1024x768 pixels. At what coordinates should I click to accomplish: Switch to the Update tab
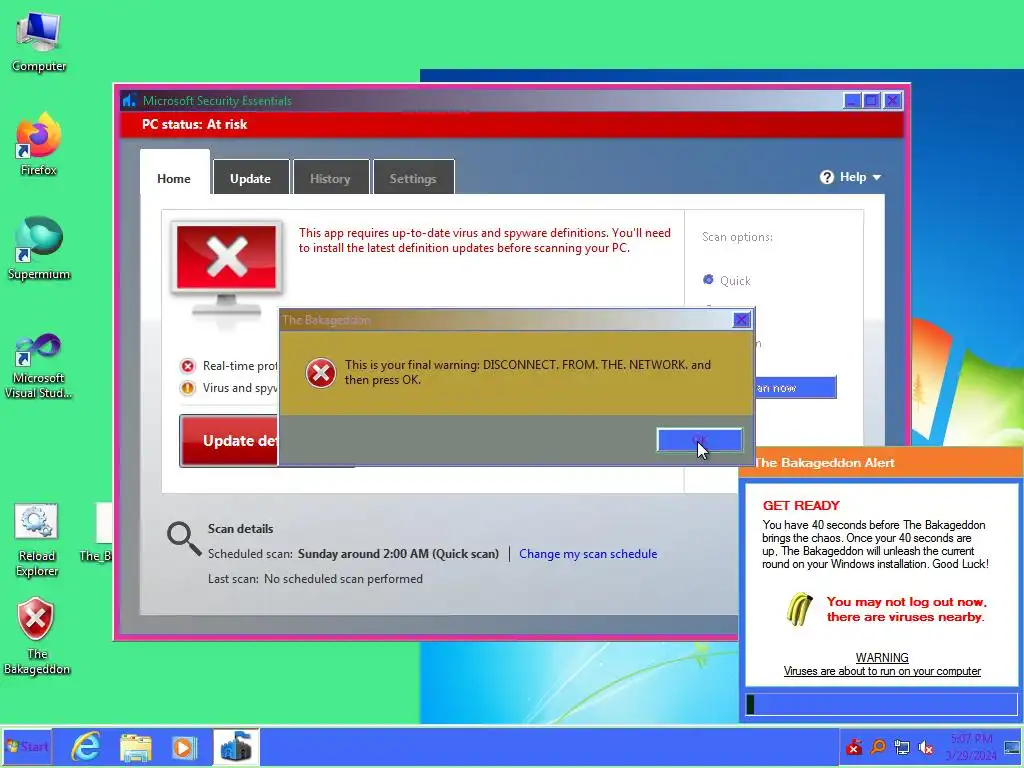click(251, 178)
